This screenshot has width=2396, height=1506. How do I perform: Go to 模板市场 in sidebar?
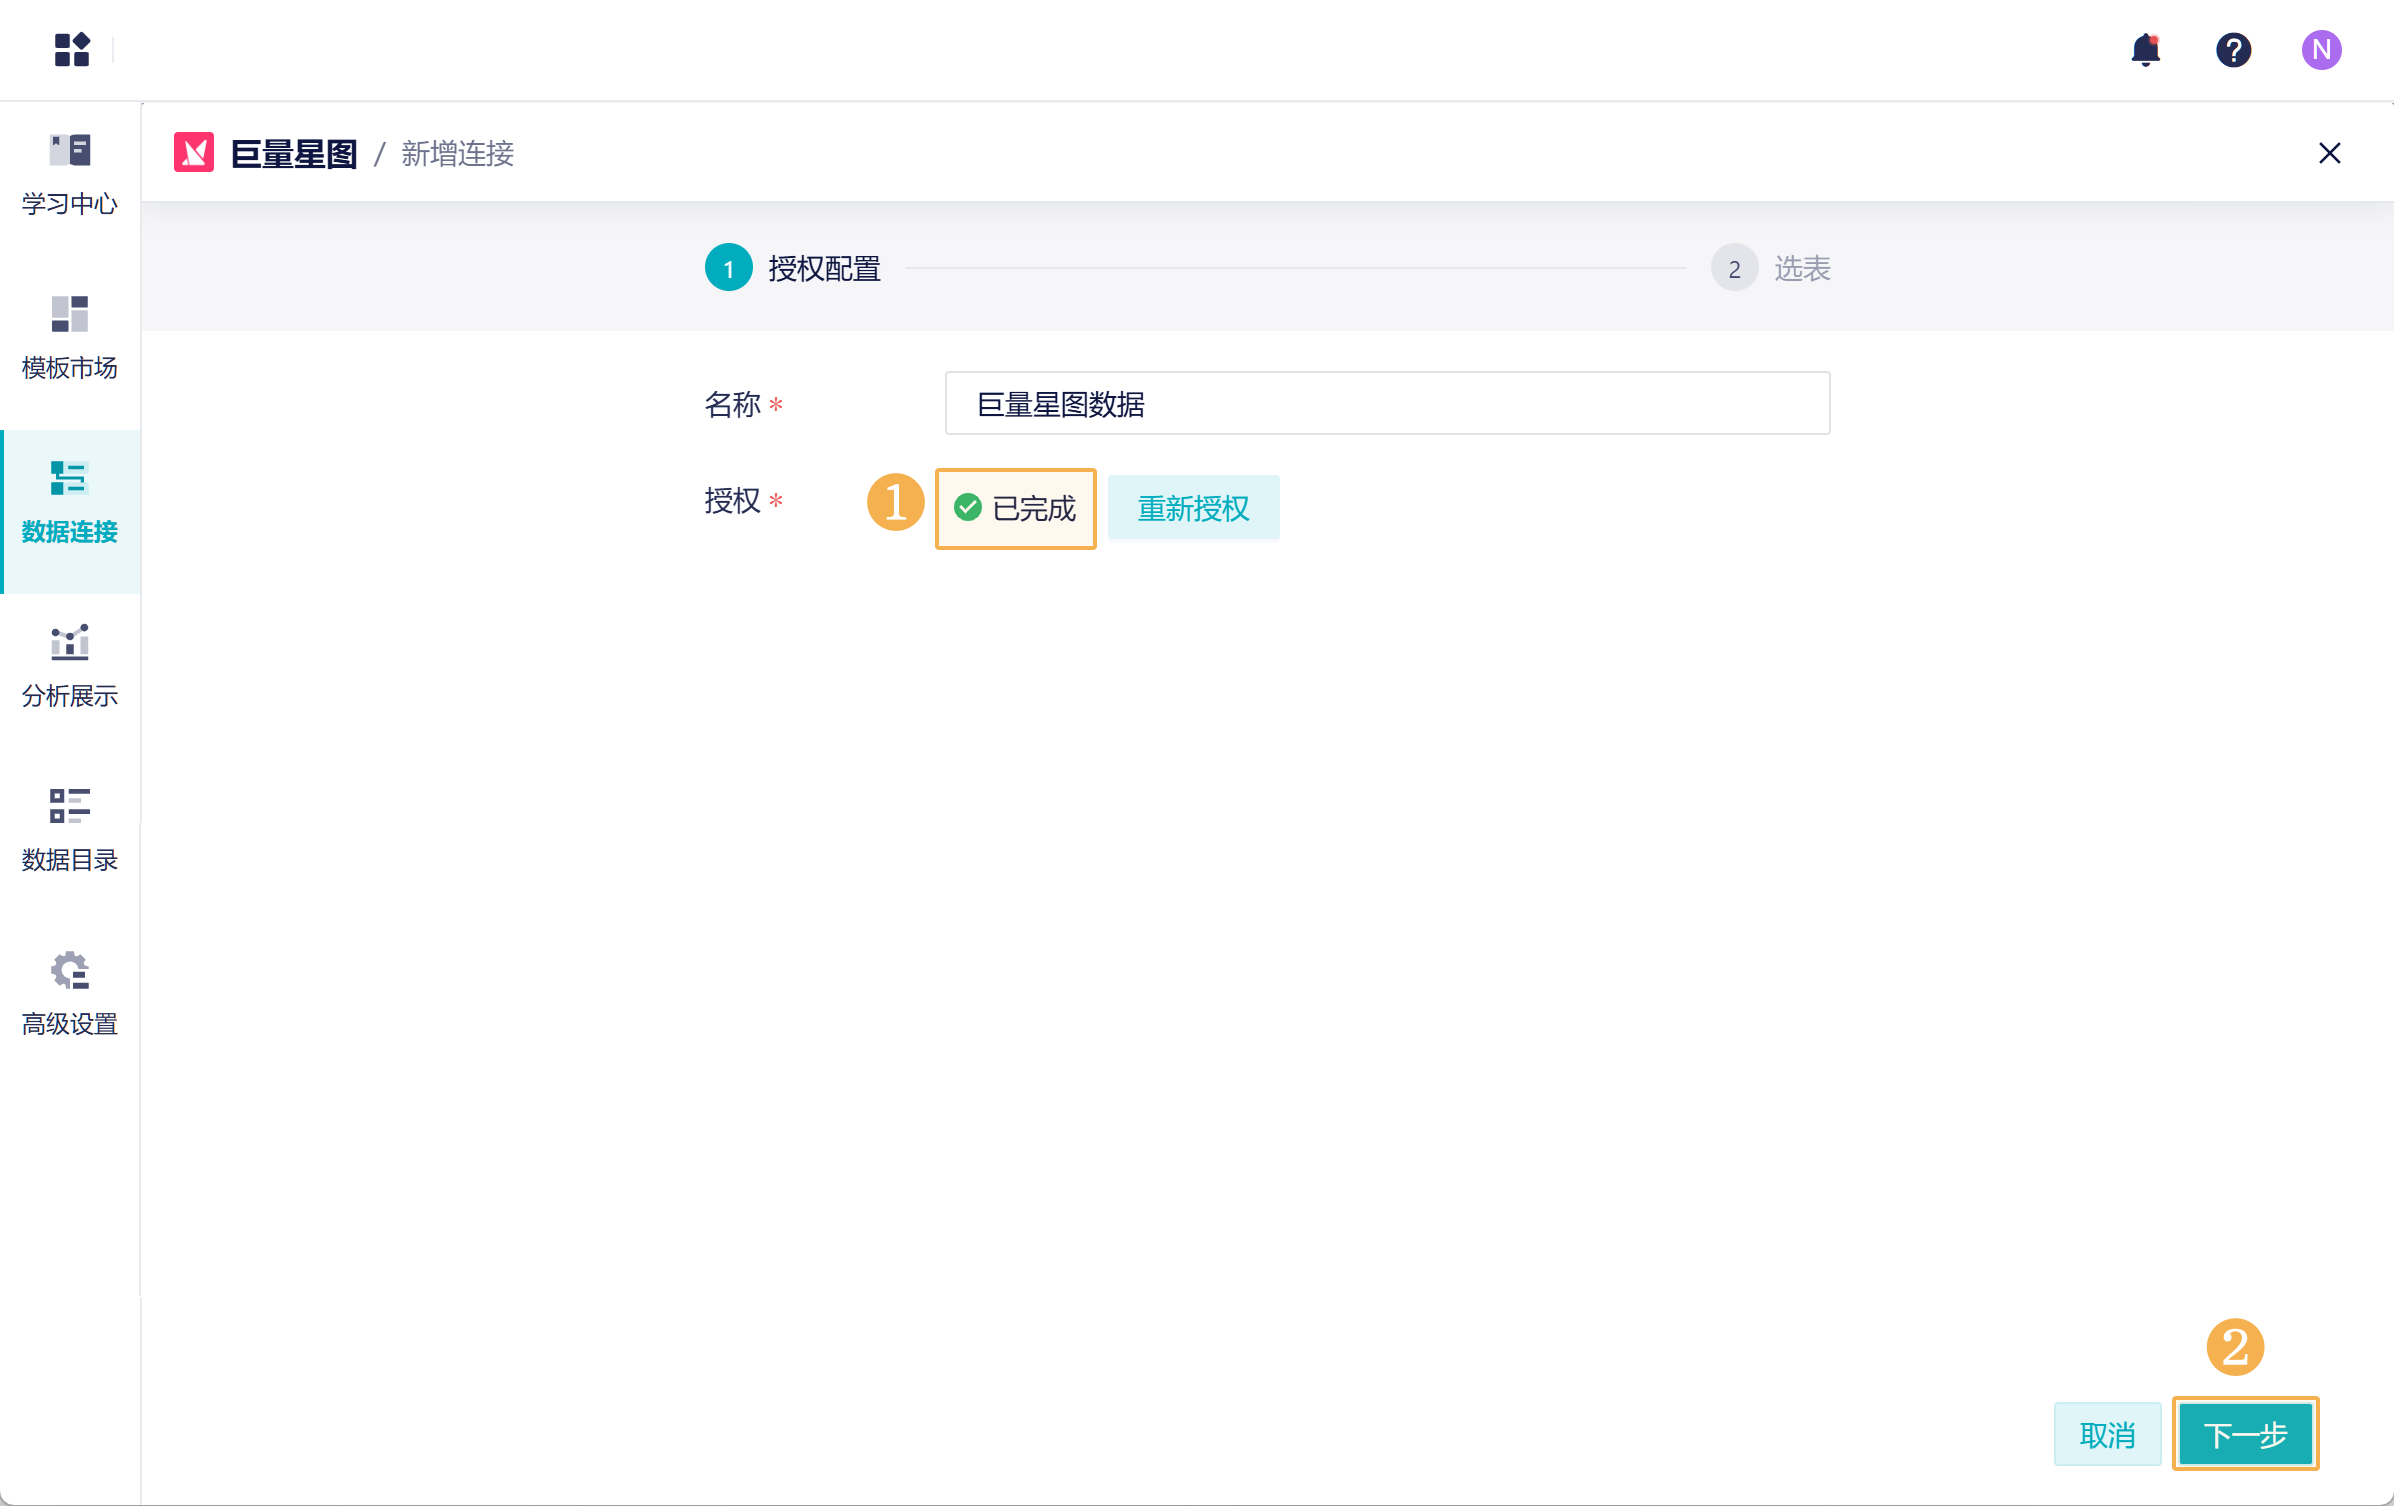[x=70, y=338]
